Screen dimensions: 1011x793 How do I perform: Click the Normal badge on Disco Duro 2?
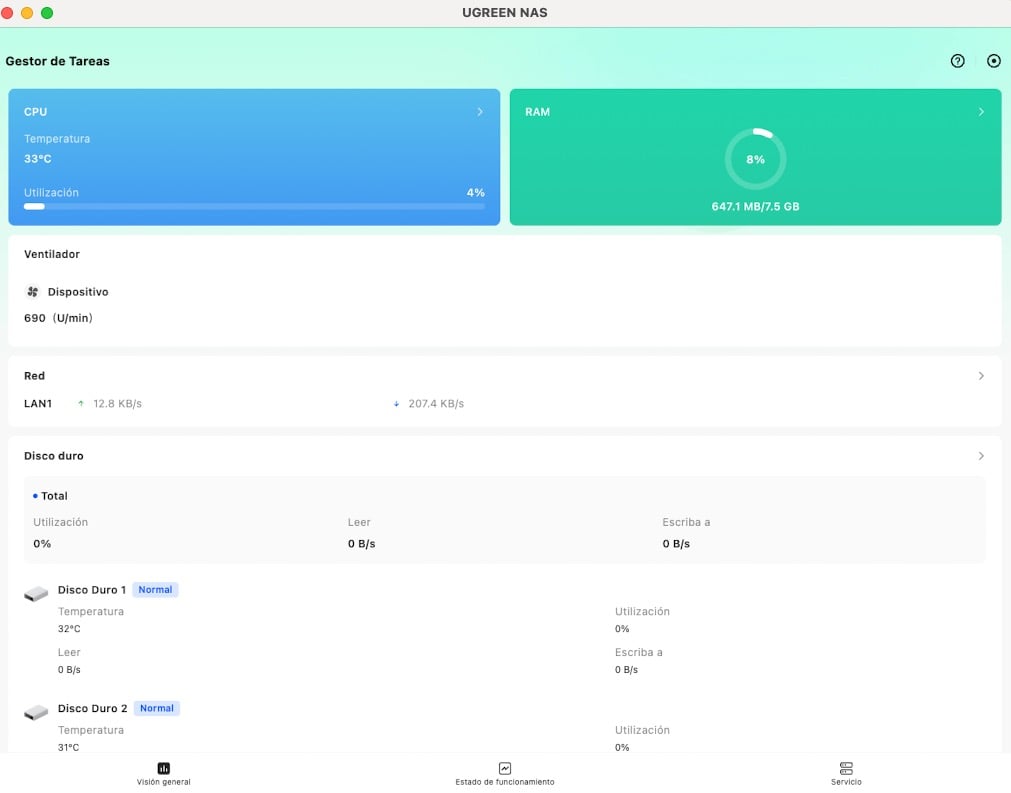tap(156, 708)
